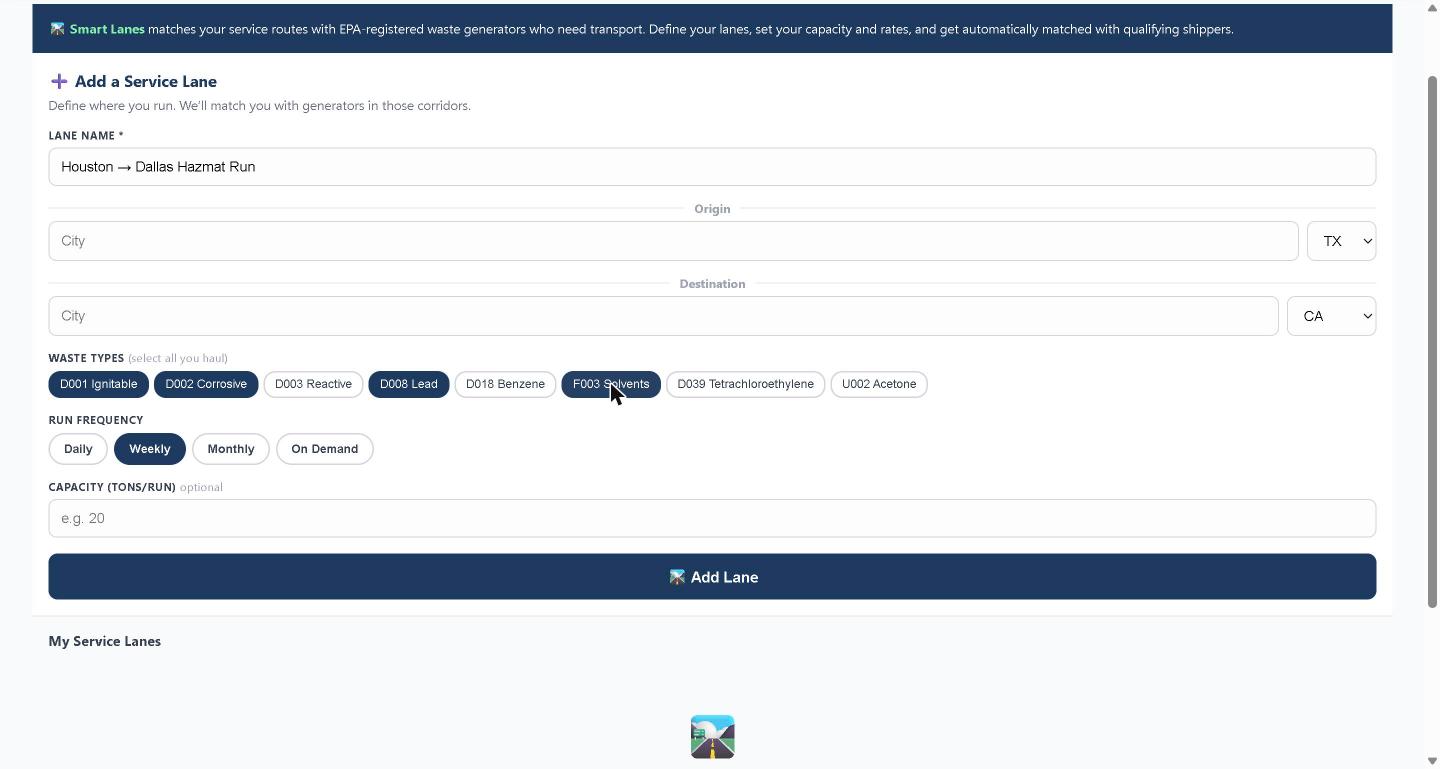Image resolution: width=1440 pixels, height=769 pixels.
Task: Choose Monthly run frequency
Action: 231,449
